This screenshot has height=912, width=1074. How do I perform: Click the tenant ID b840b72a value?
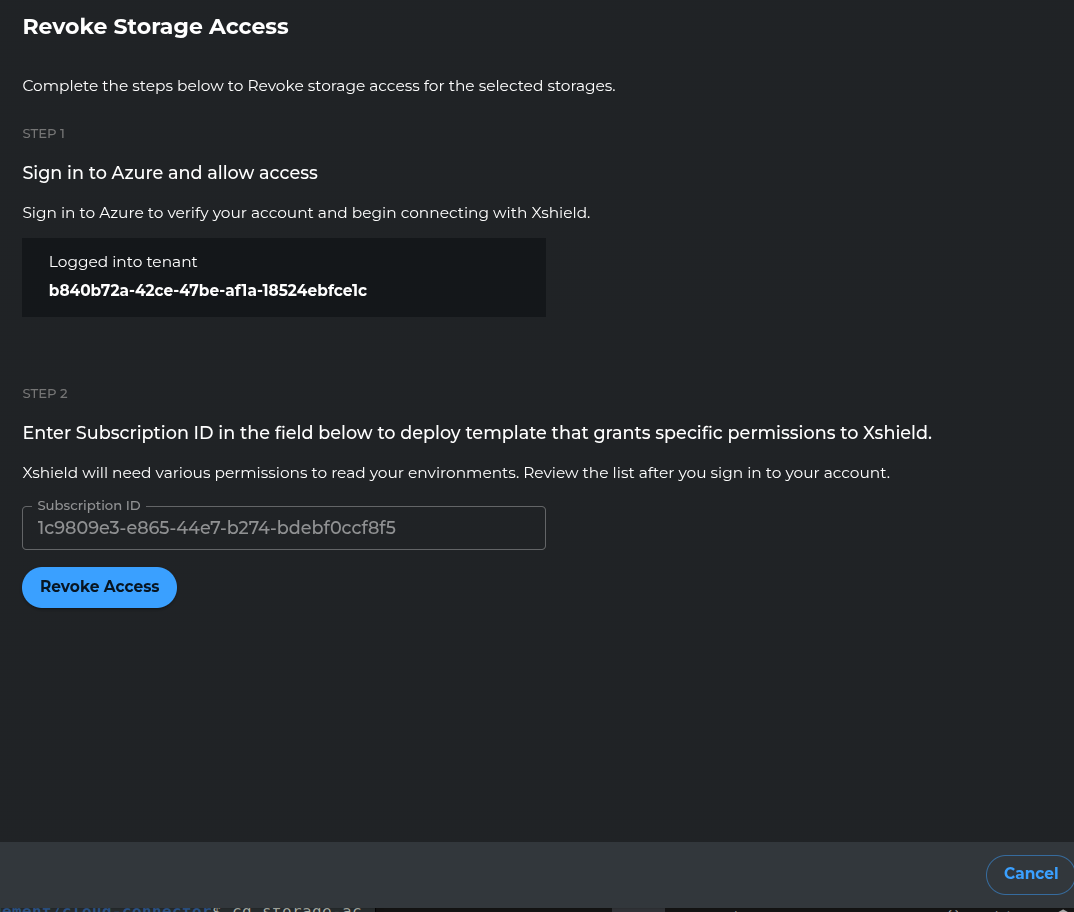coord(207,291)
